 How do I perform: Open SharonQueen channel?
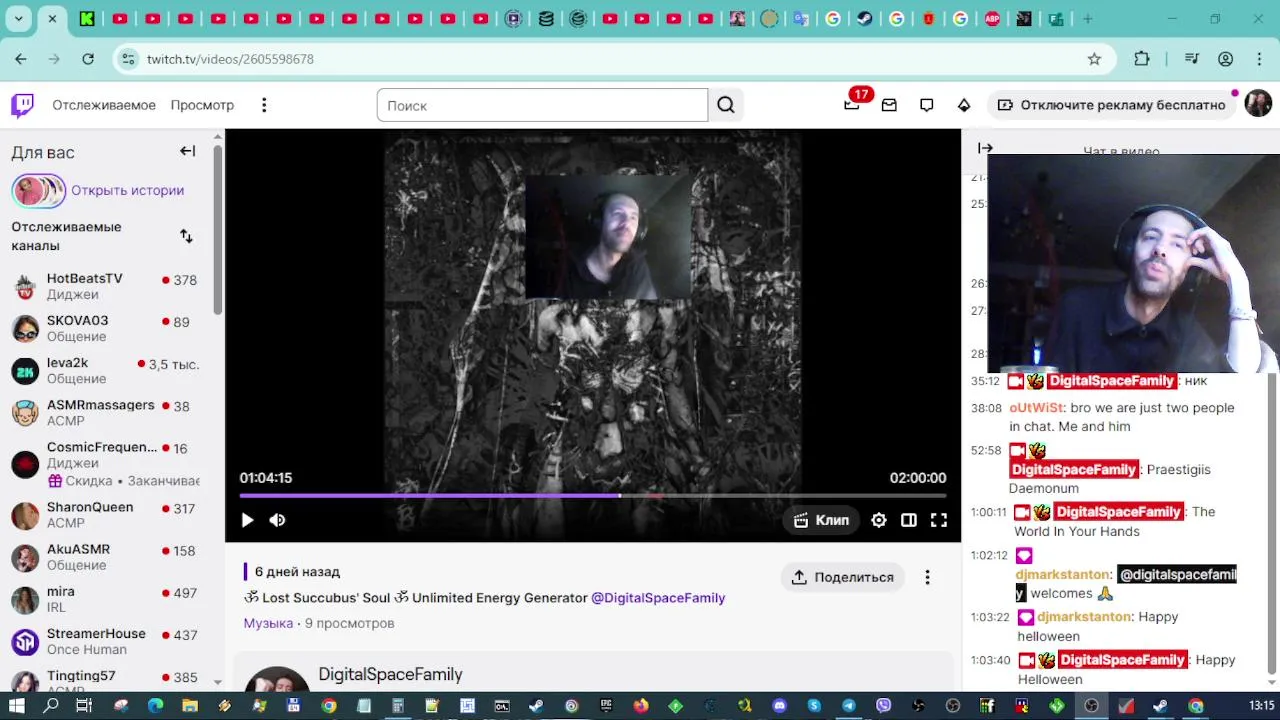click(x=106, y=514)
